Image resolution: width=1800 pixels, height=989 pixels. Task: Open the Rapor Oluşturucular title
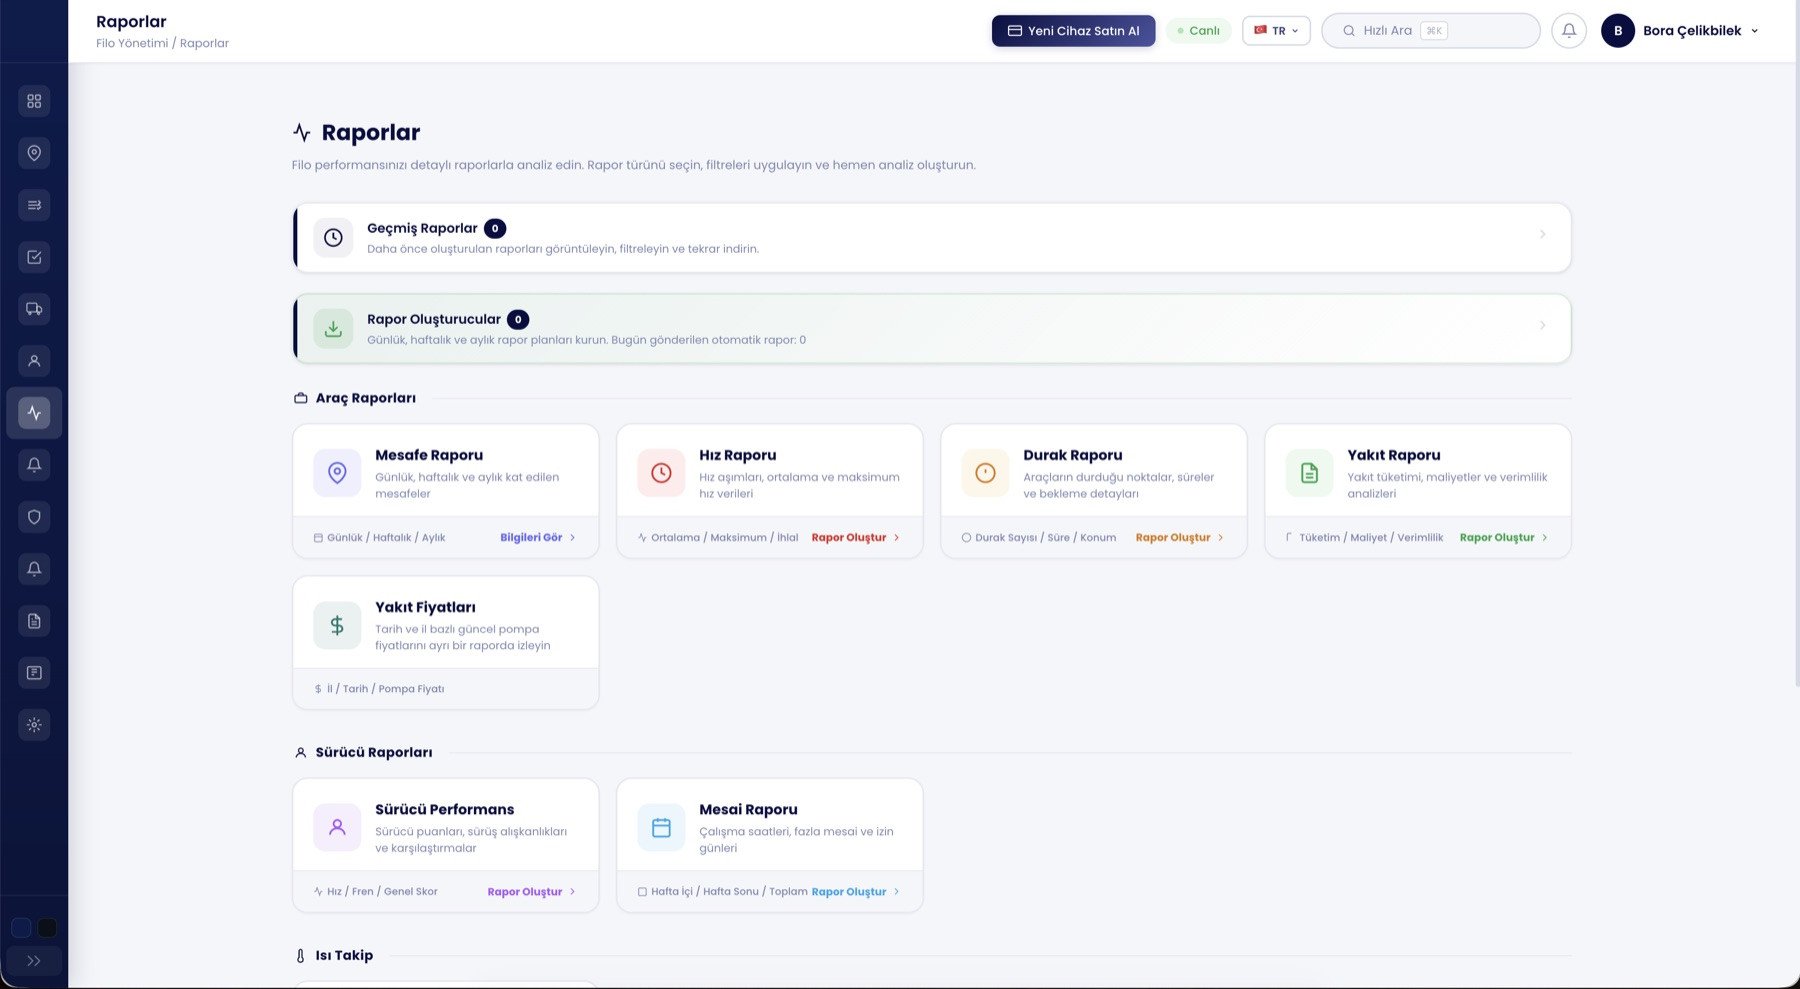(x=434, y=319)
